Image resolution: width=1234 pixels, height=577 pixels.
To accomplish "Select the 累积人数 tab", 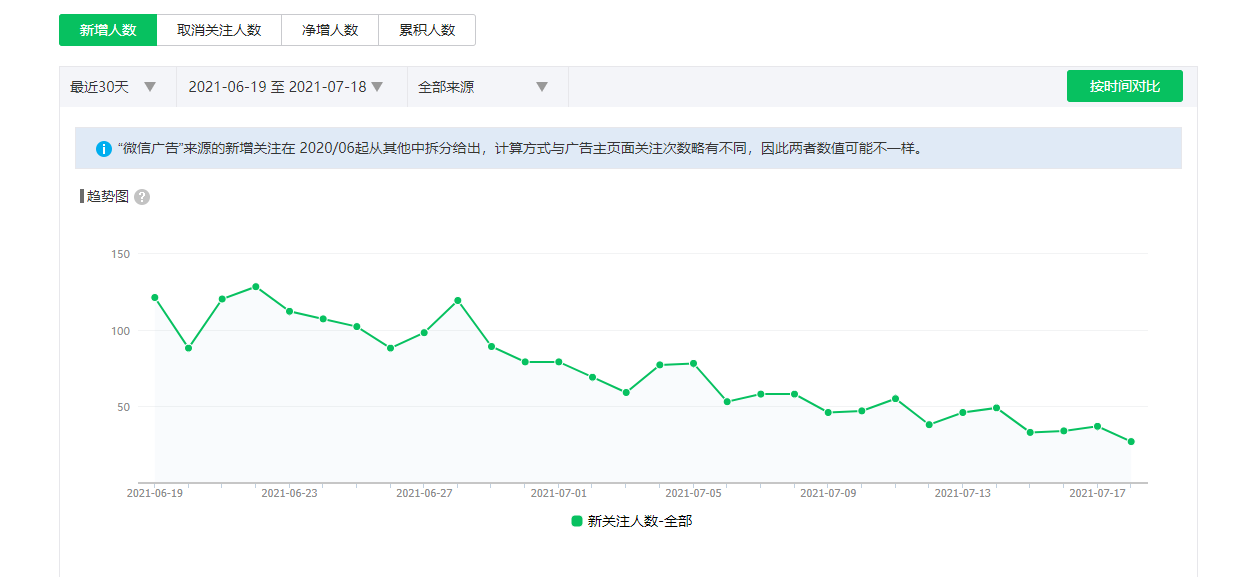I will pos(427,30).
